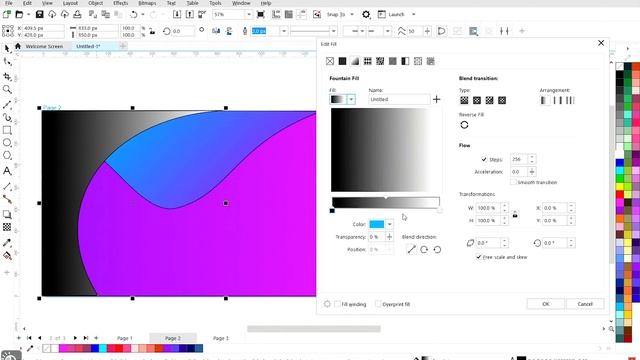Select the Shape tool
640x360 pixels.
tap(7, 62)
